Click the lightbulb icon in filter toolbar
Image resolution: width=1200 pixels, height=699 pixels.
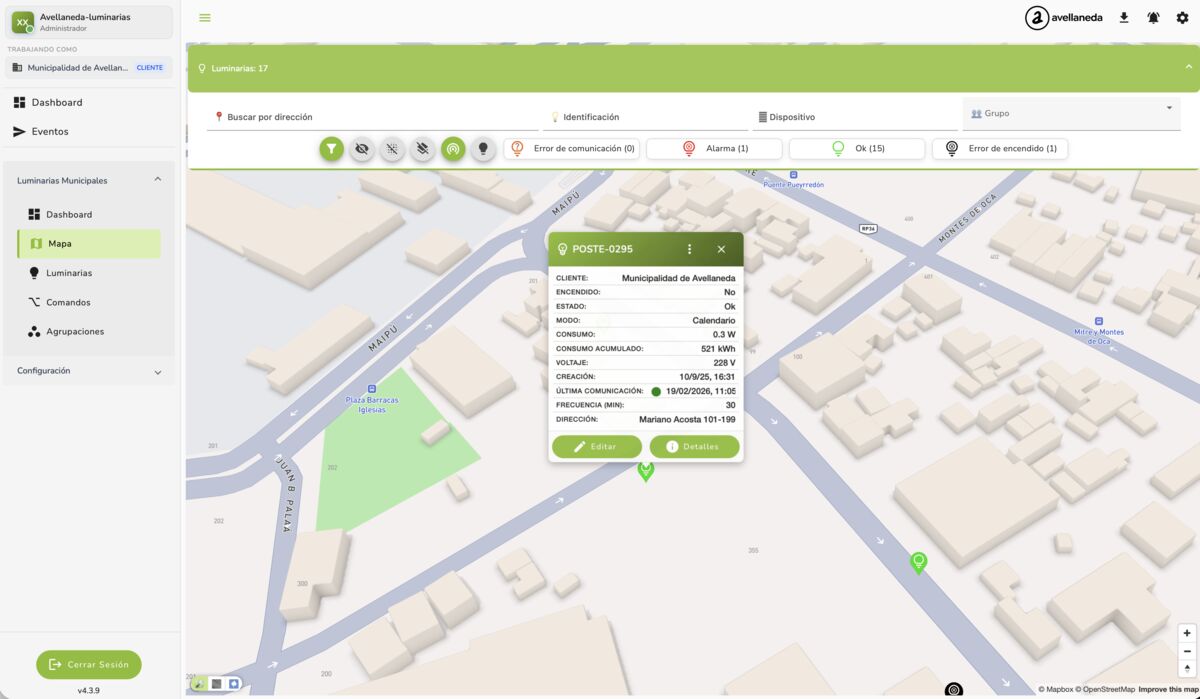pyautogui.click(x=483, y=149)
